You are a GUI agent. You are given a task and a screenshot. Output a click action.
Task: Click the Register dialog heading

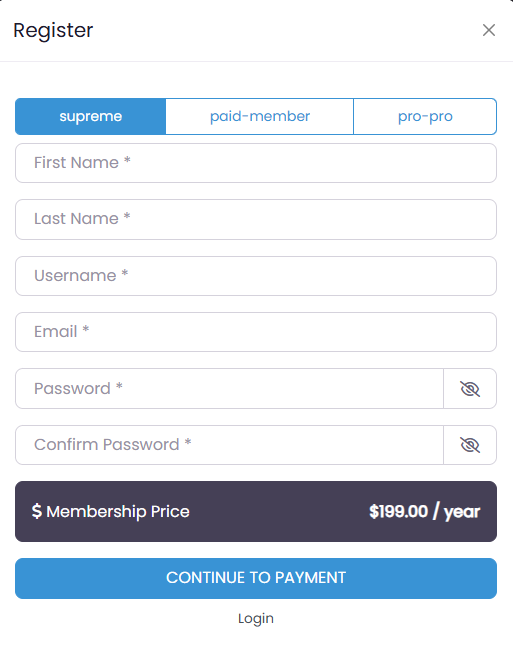pyautogui.click(x=53, y=30)
